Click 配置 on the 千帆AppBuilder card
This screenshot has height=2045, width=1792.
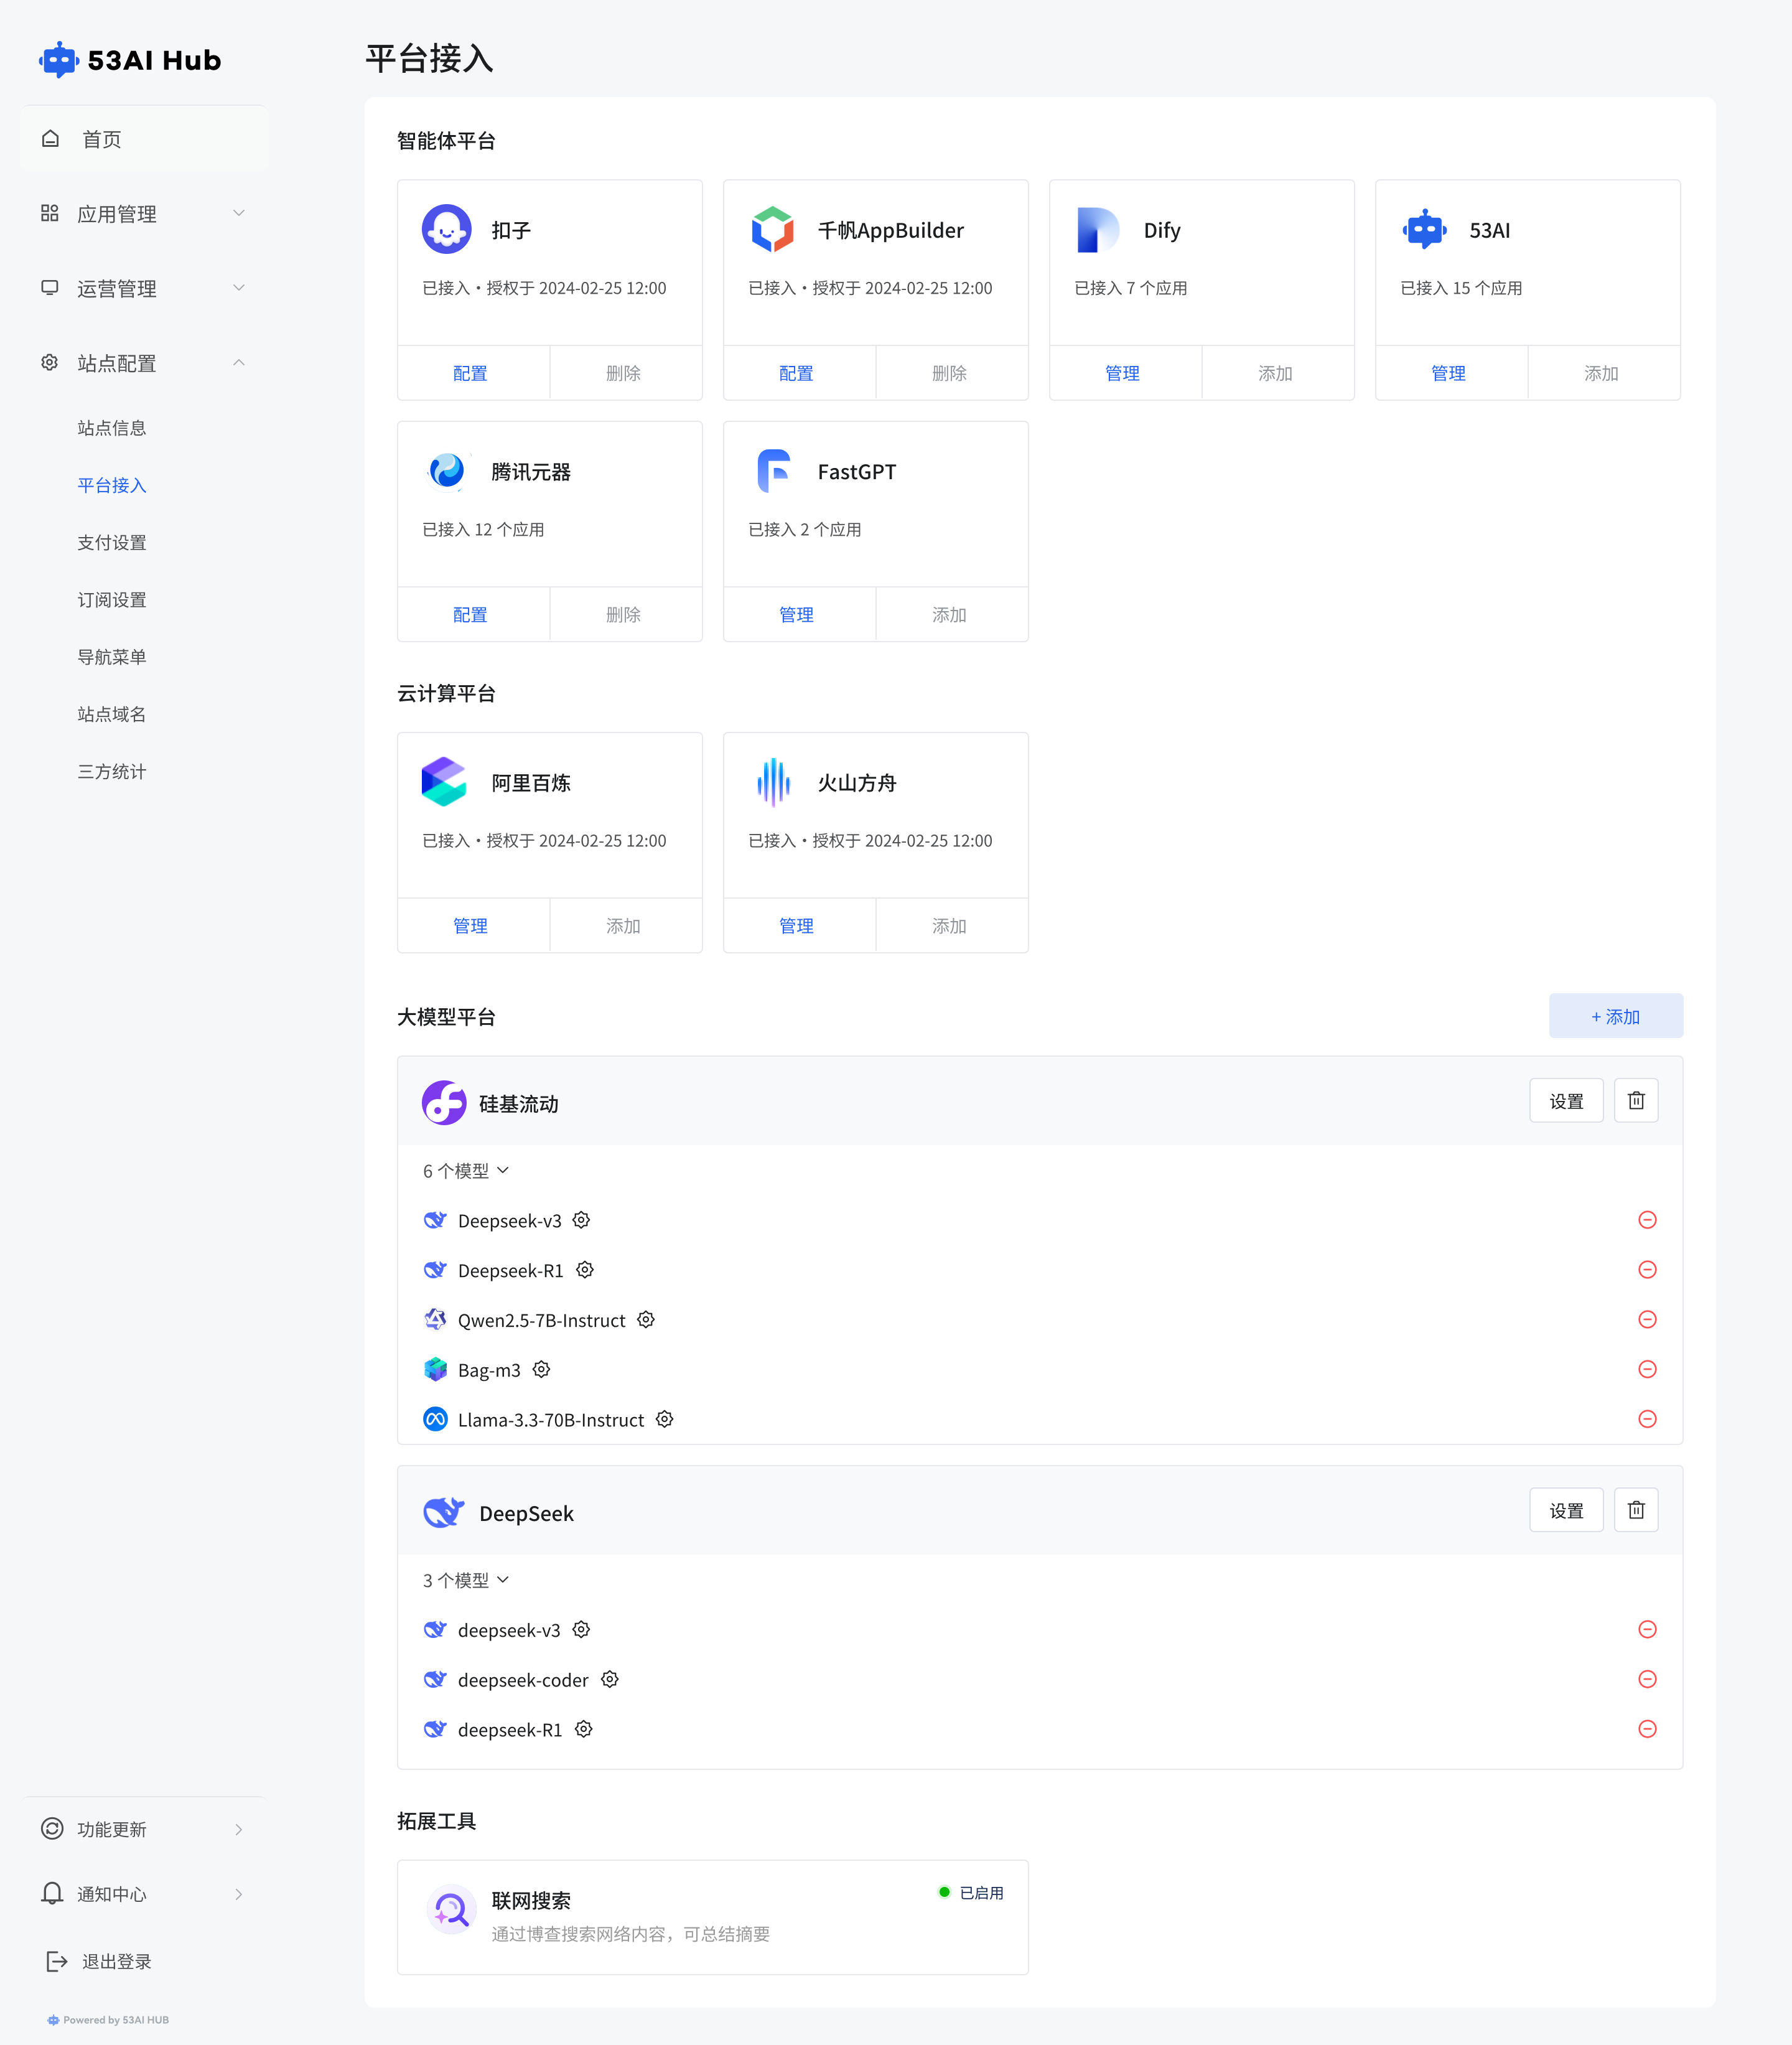[797, 373]
